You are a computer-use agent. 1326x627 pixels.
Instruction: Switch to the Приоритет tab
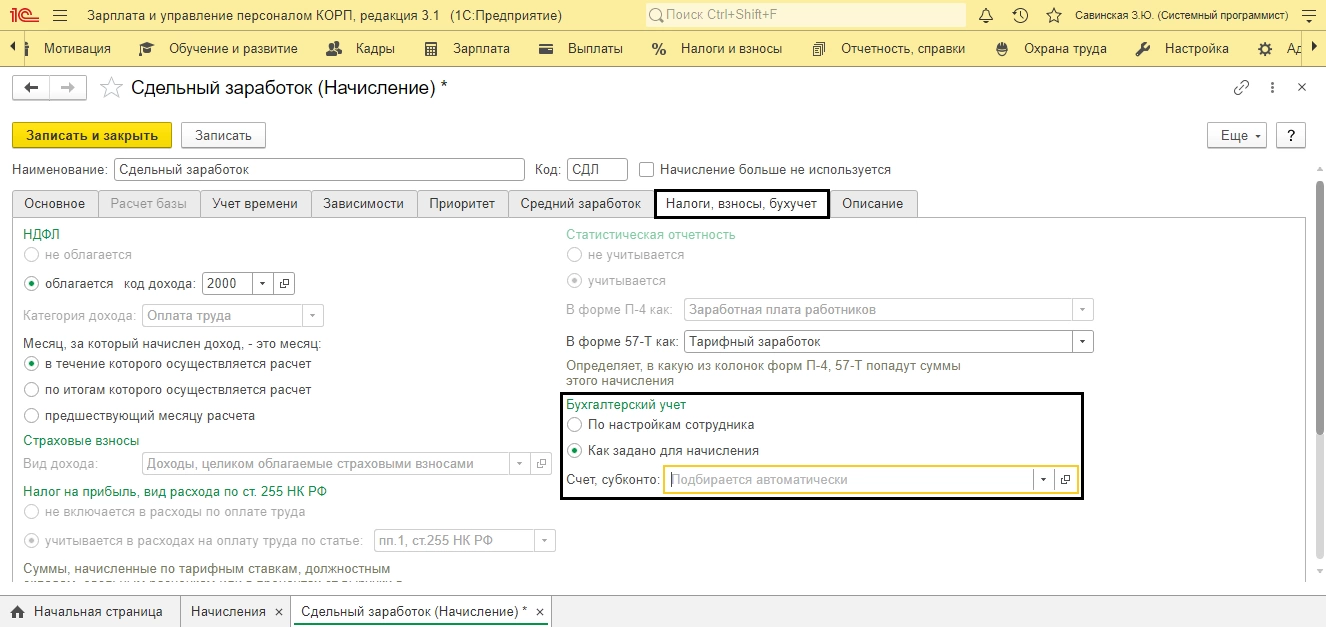pyautogui.click(x=462, y=203)
